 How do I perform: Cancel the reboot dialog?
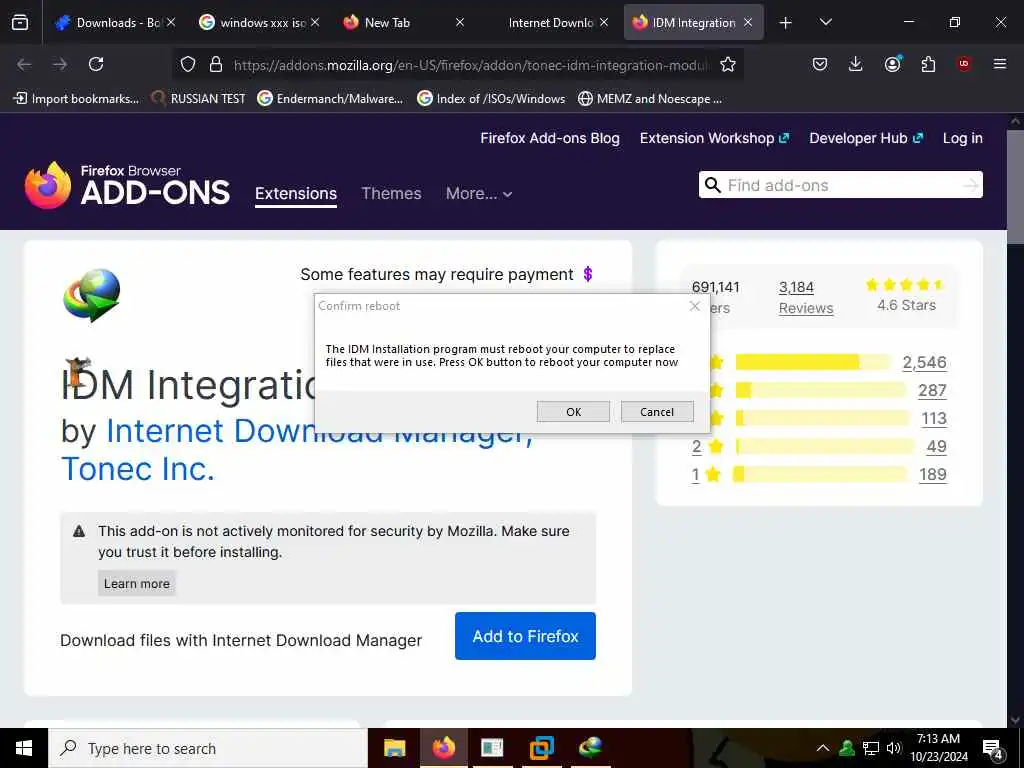point(657,411)
